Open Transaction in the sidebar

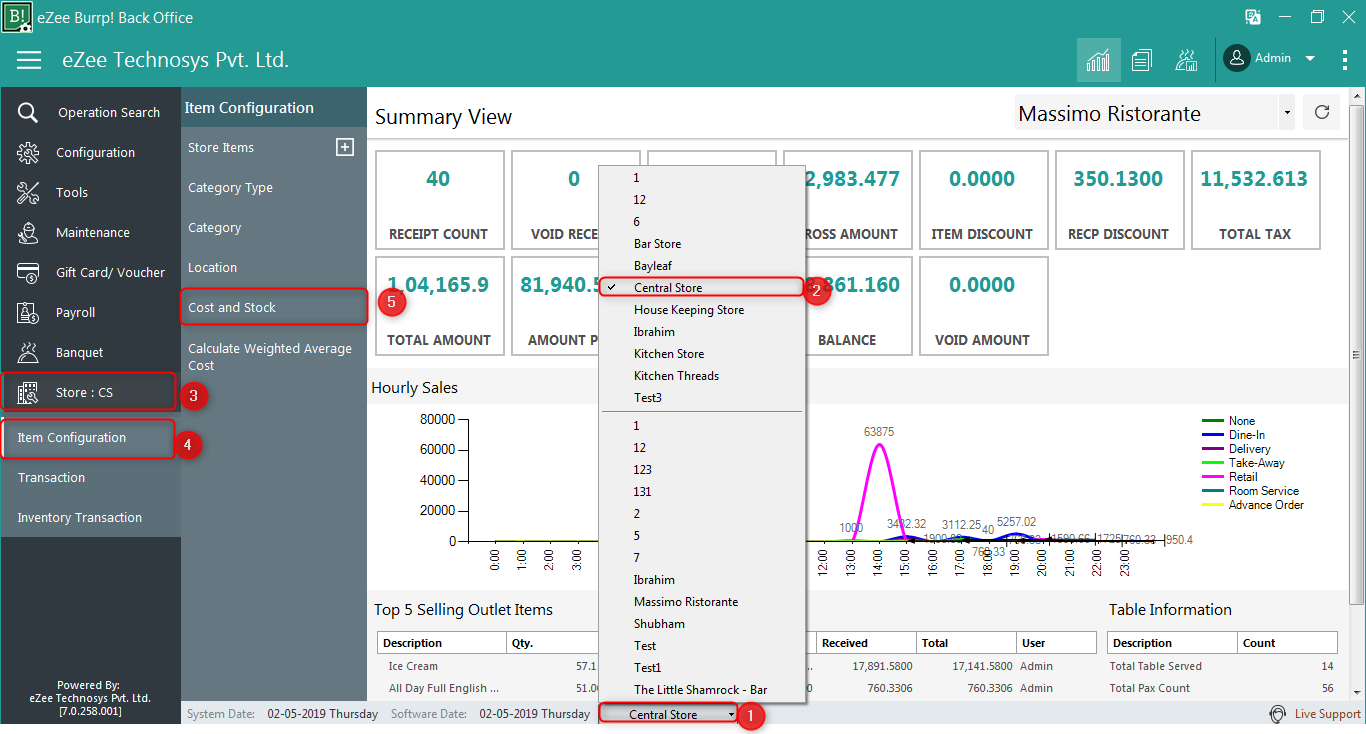[90, 478]
